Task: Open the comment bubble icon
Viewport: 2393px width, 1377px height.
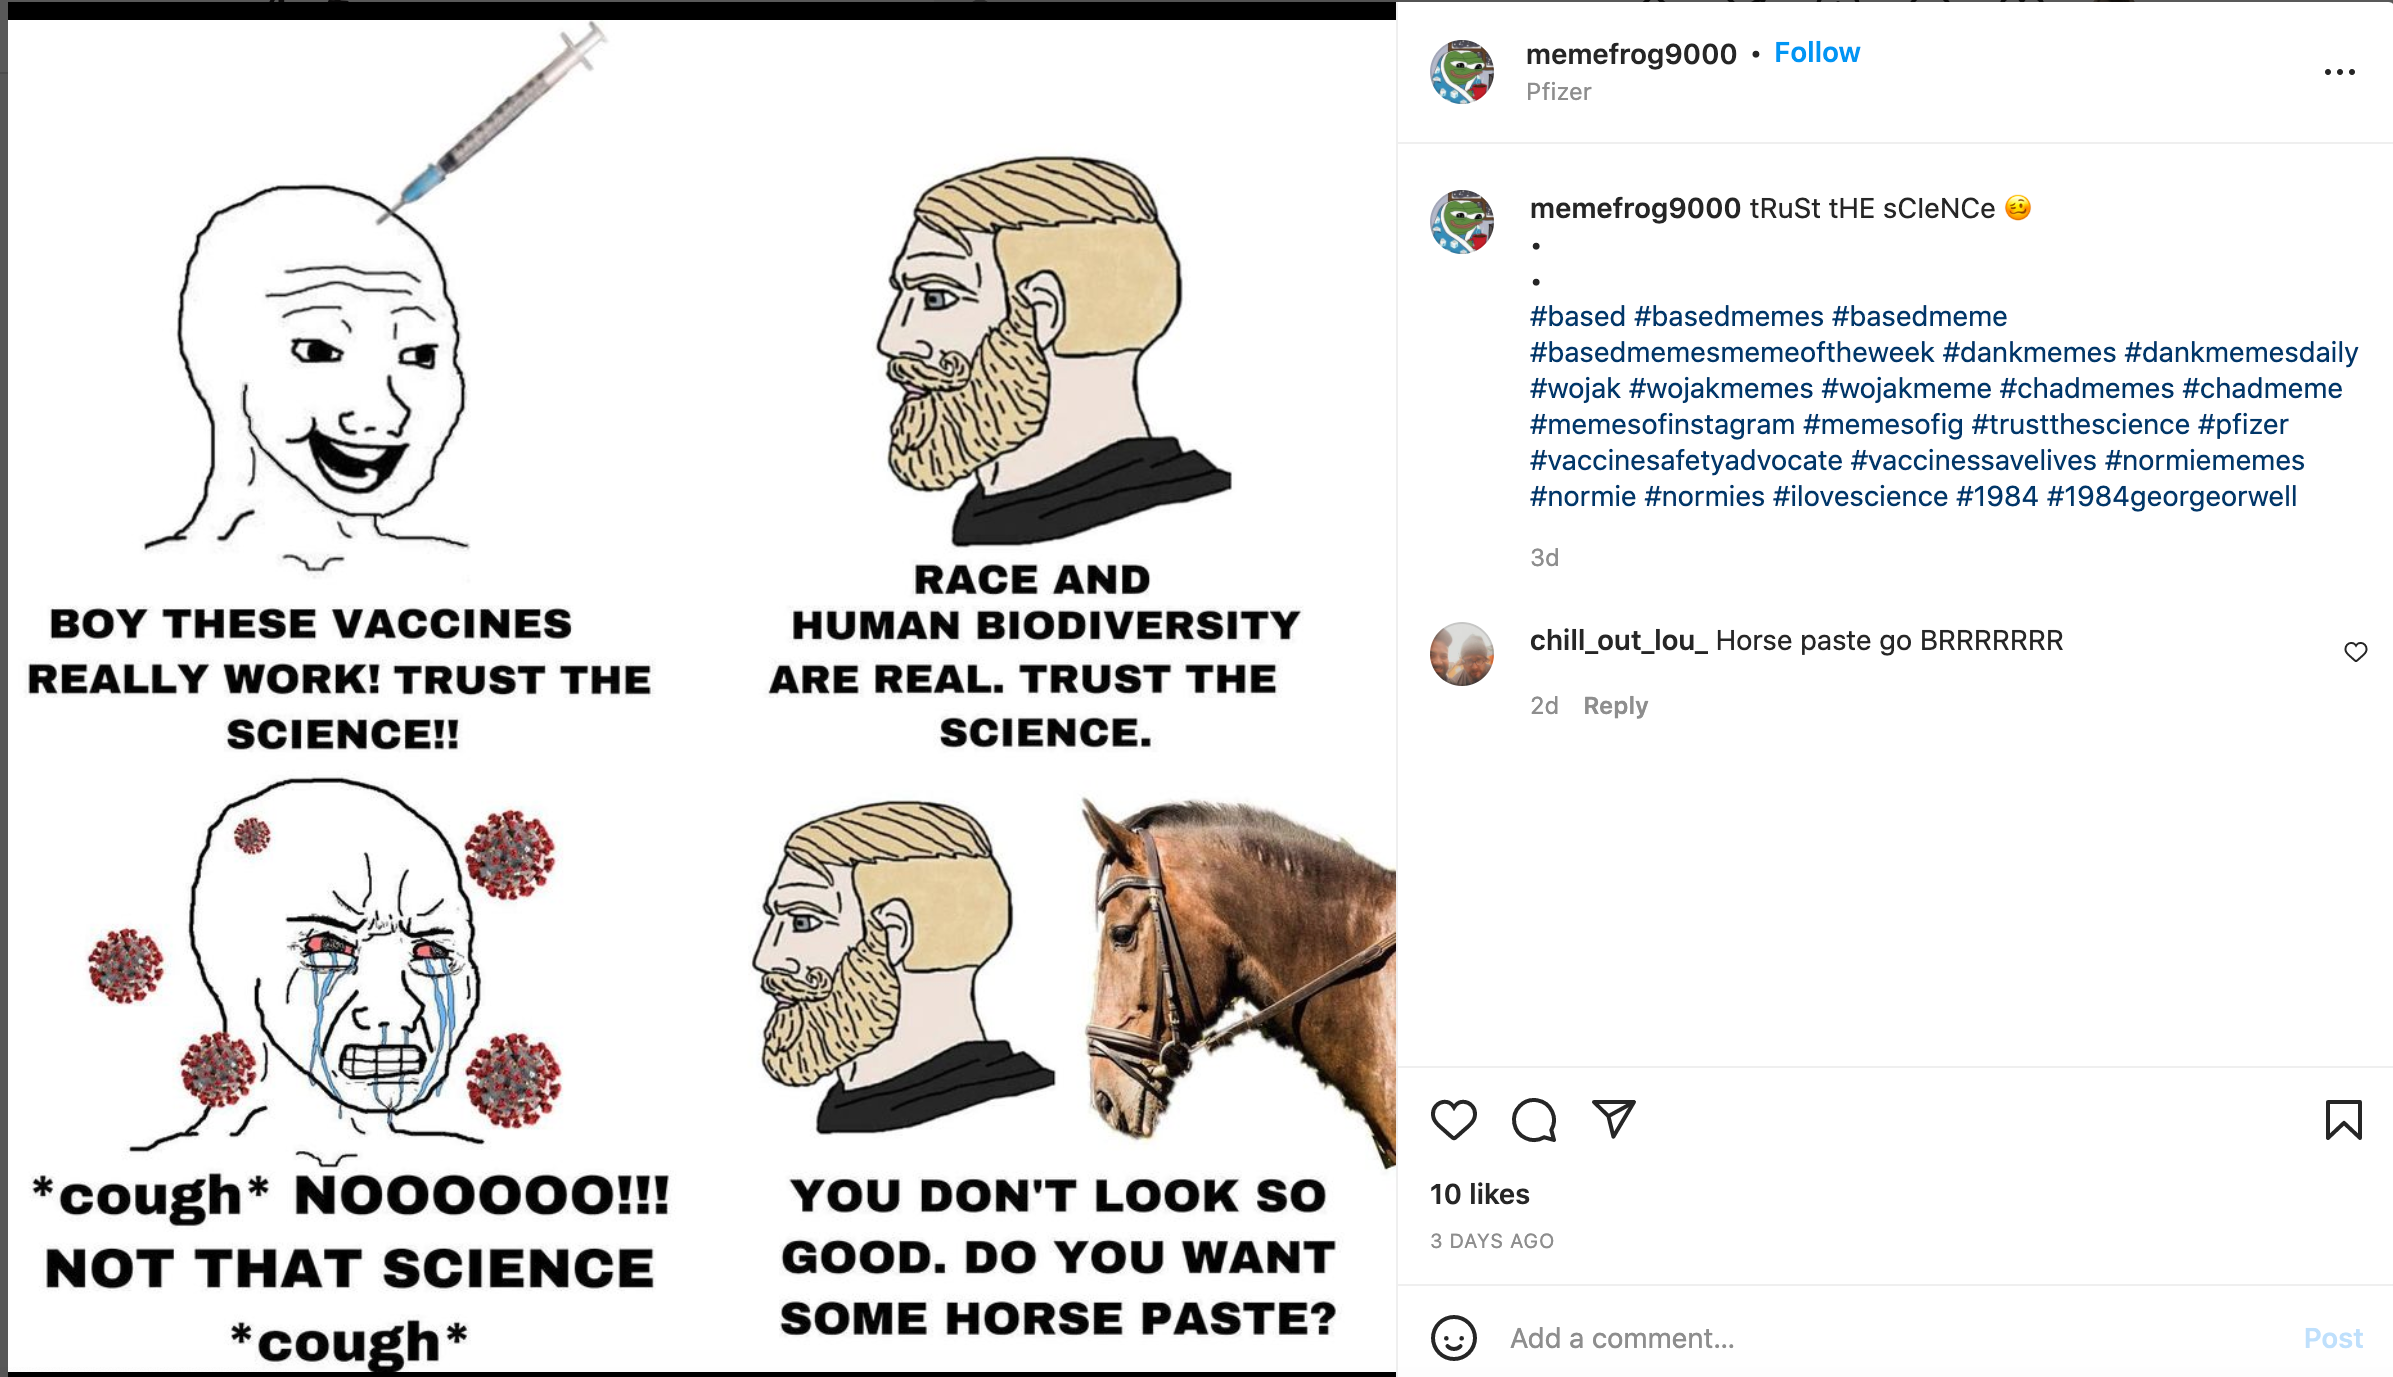Action: tap(1533, 1120)
